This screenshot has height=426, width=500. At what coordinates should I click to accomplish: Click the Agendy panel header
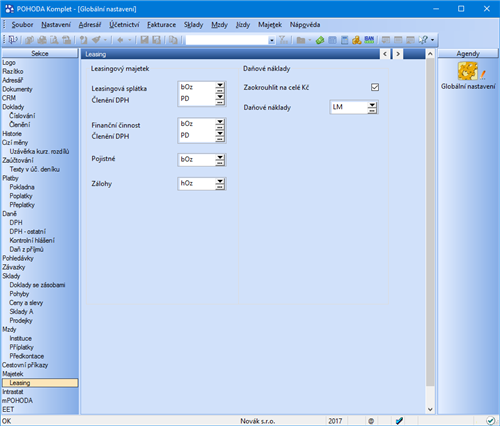[468, 53]
